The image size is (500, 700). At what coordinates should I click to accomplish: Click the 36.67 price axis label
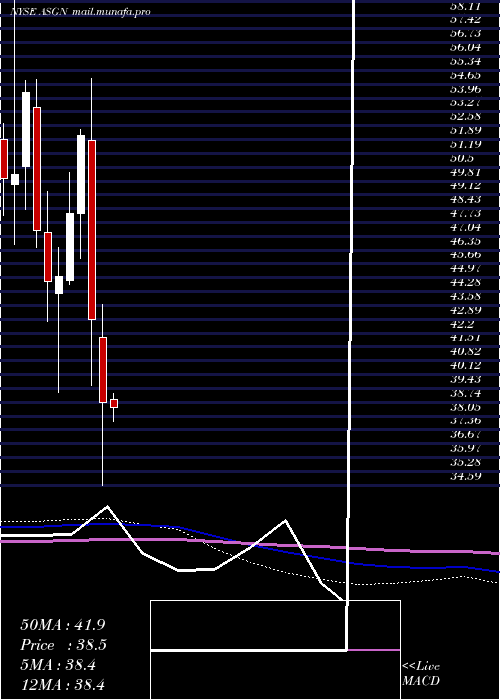click(465, 434)
